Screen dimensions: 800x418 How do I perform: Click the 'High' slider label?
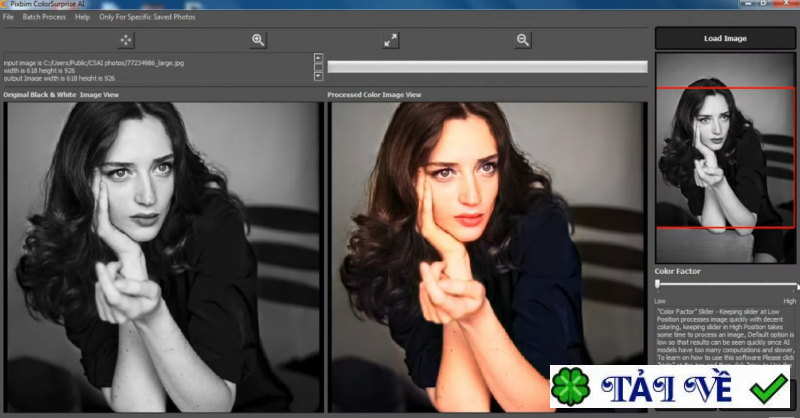click(x=789, y=301)
